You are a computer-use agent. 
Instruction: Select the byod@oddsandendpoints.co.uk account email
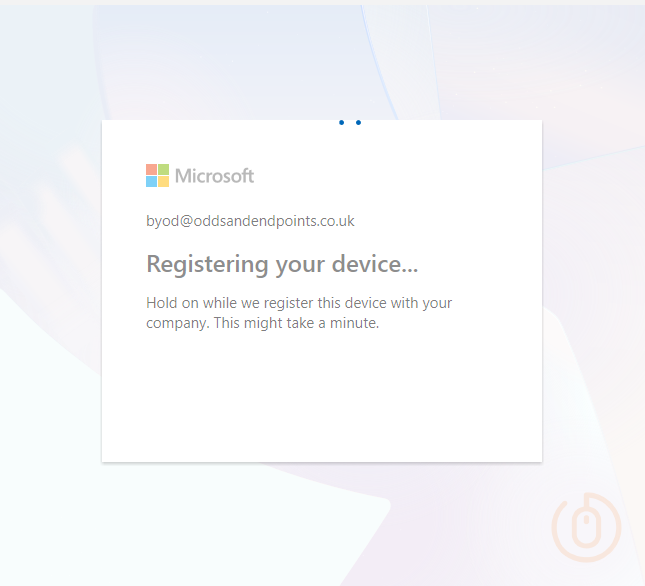pyautogui.click(x=250, y=221)
